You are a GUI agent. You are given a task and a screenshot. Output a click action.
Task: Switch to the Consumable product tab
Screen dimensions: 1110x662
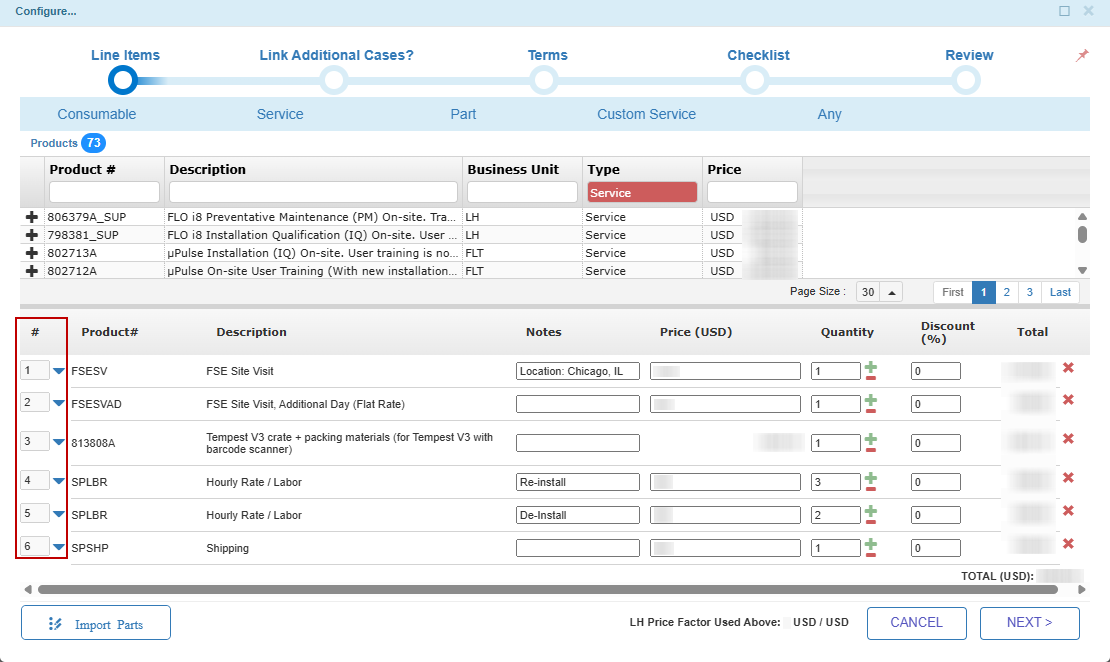pos(96,114)
